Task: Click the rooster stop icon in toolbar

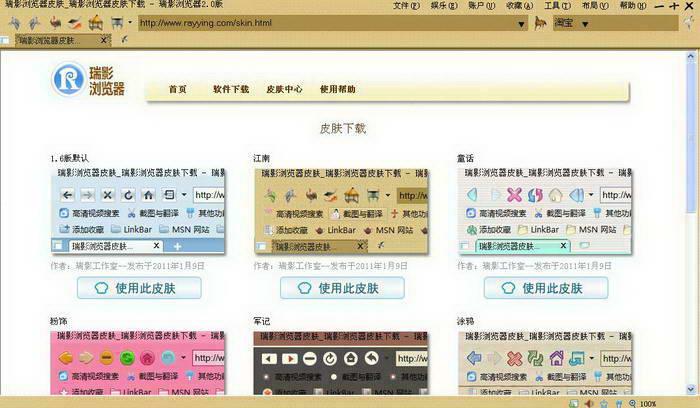Action: coord(54,22)
